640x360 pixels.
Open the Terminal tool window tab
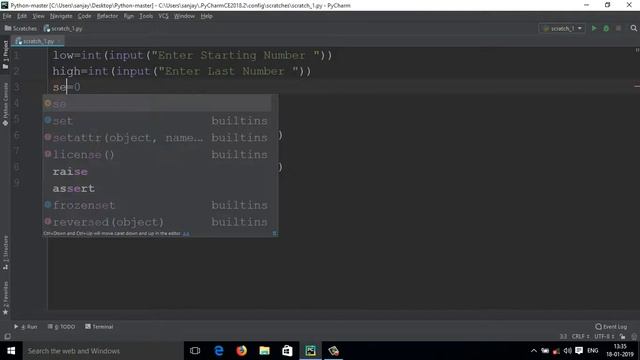click(x=99, y=327)
